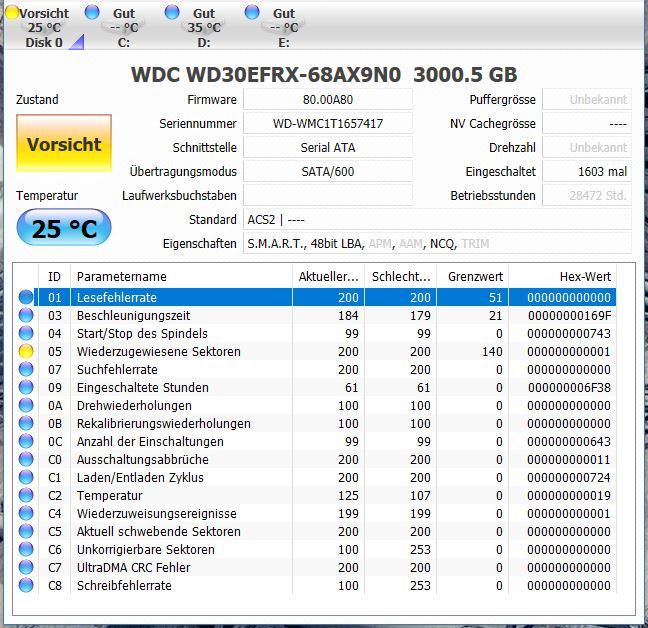Image resolution: width=648 pixels, height=628 pixels.
Task: Click the blue status icon for Lesefehlerrate
Action: [26, 297]
